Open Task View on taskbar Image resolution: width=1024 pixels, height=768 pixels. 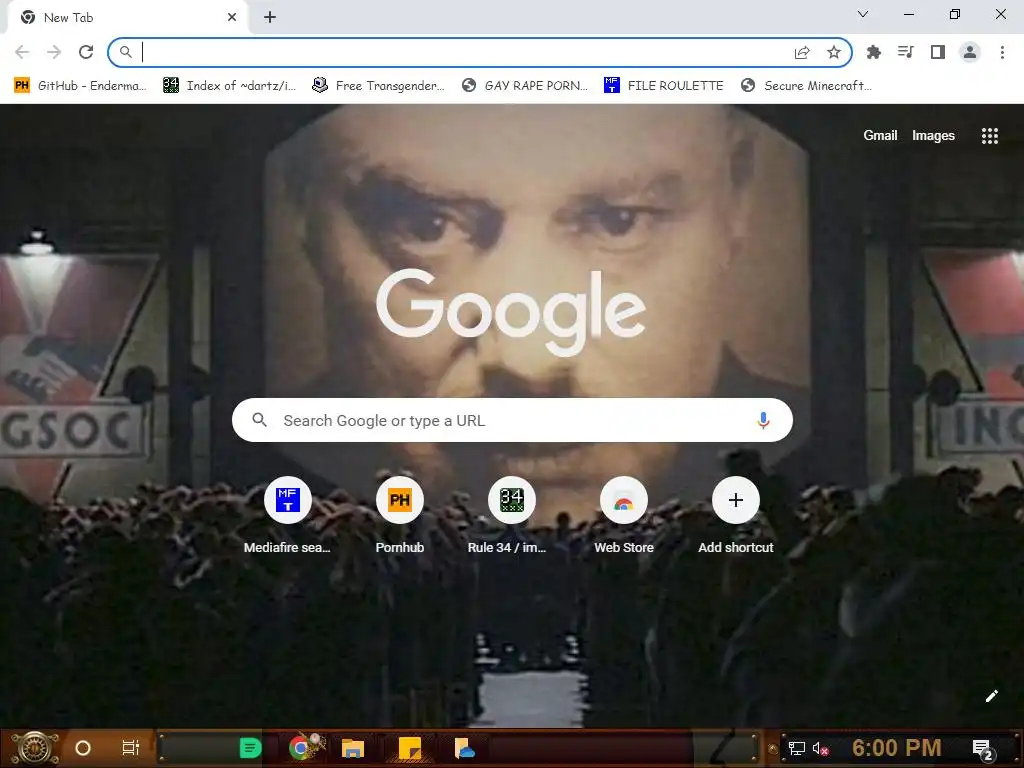coord(131,748)
